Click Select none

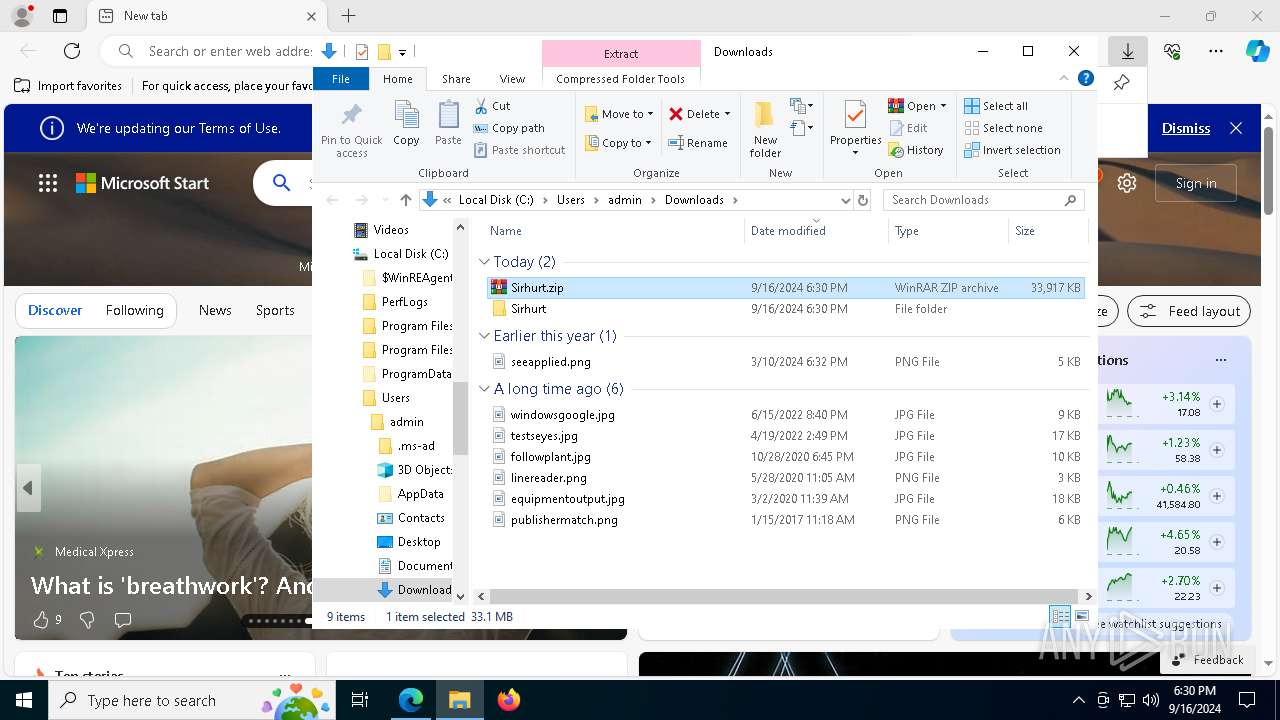(x=1003, y=128)
